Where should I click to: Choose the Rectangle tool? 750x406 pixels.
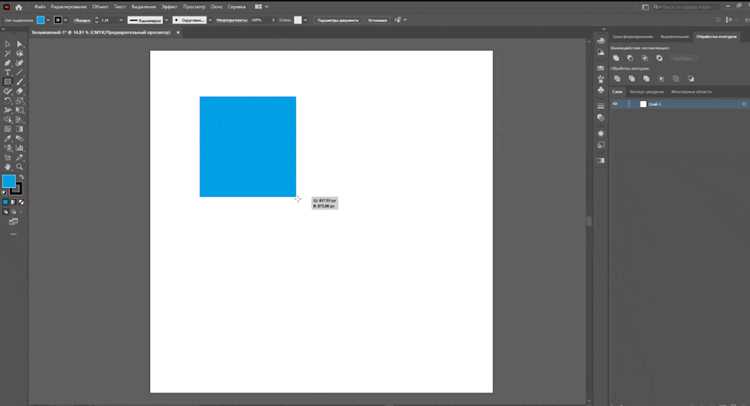[x=8, y=82]
